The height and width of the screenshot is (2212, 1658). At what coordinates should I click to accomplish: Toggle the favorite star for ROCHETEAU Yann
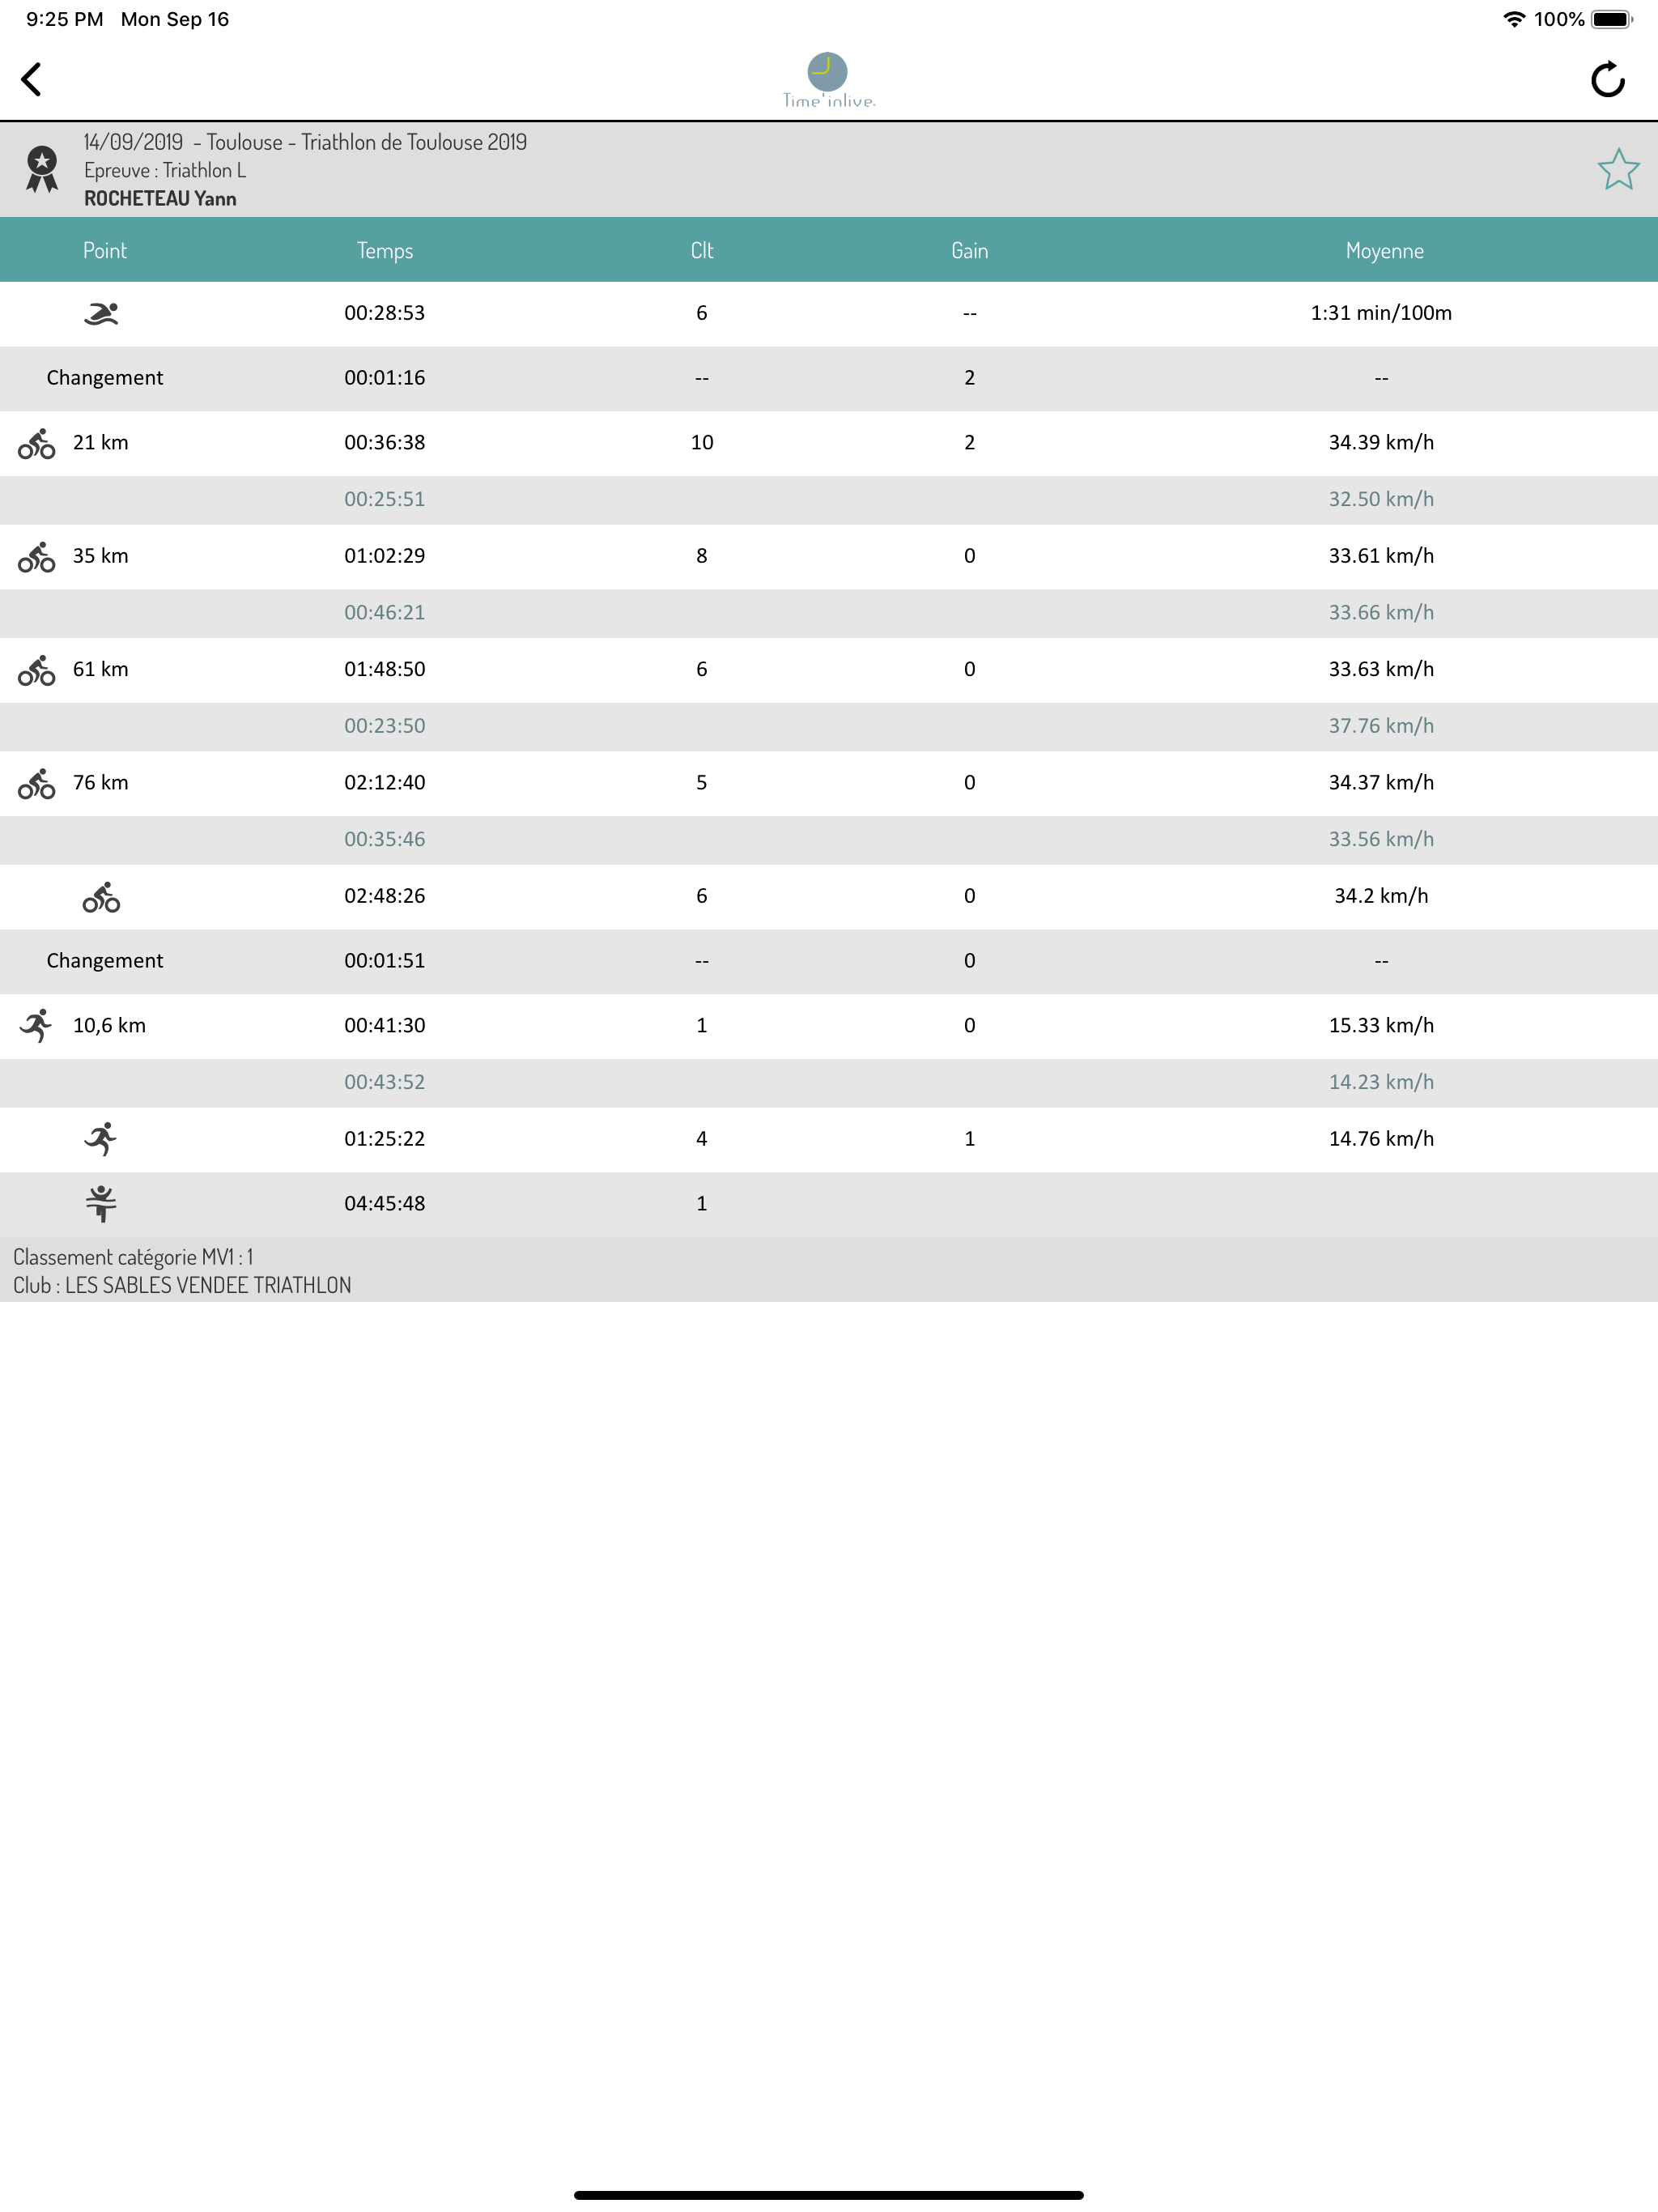pyautogui.click(x=1617, y=169)
